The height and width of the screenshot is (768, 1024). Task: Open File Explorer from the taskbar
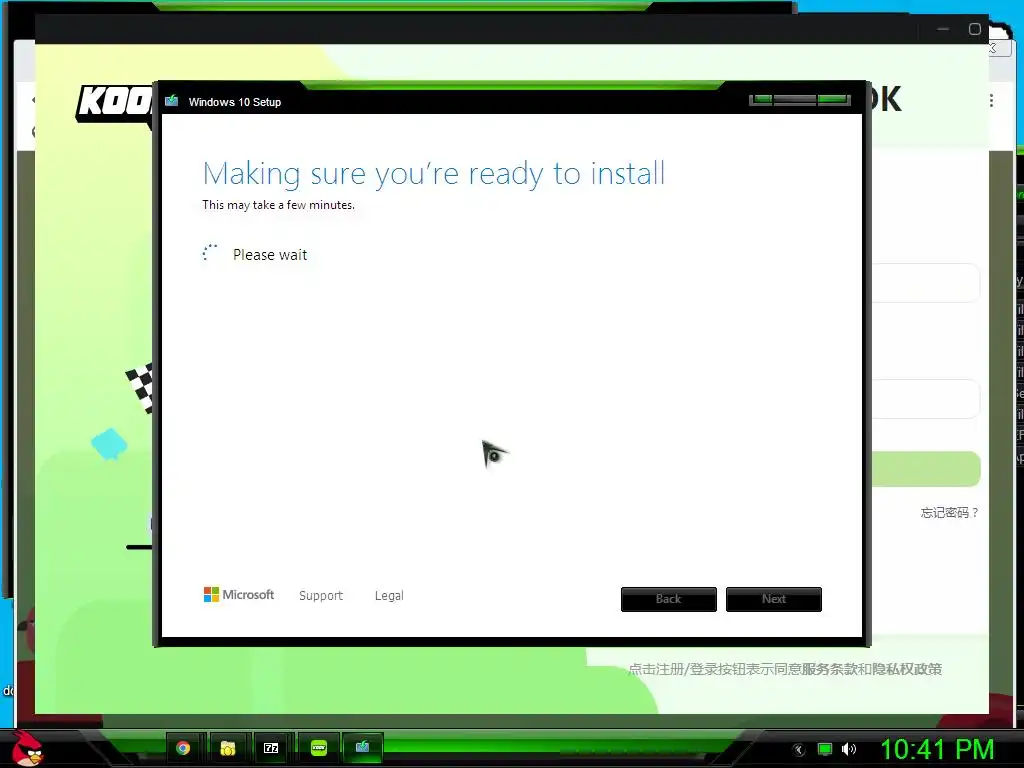point(227,748)
